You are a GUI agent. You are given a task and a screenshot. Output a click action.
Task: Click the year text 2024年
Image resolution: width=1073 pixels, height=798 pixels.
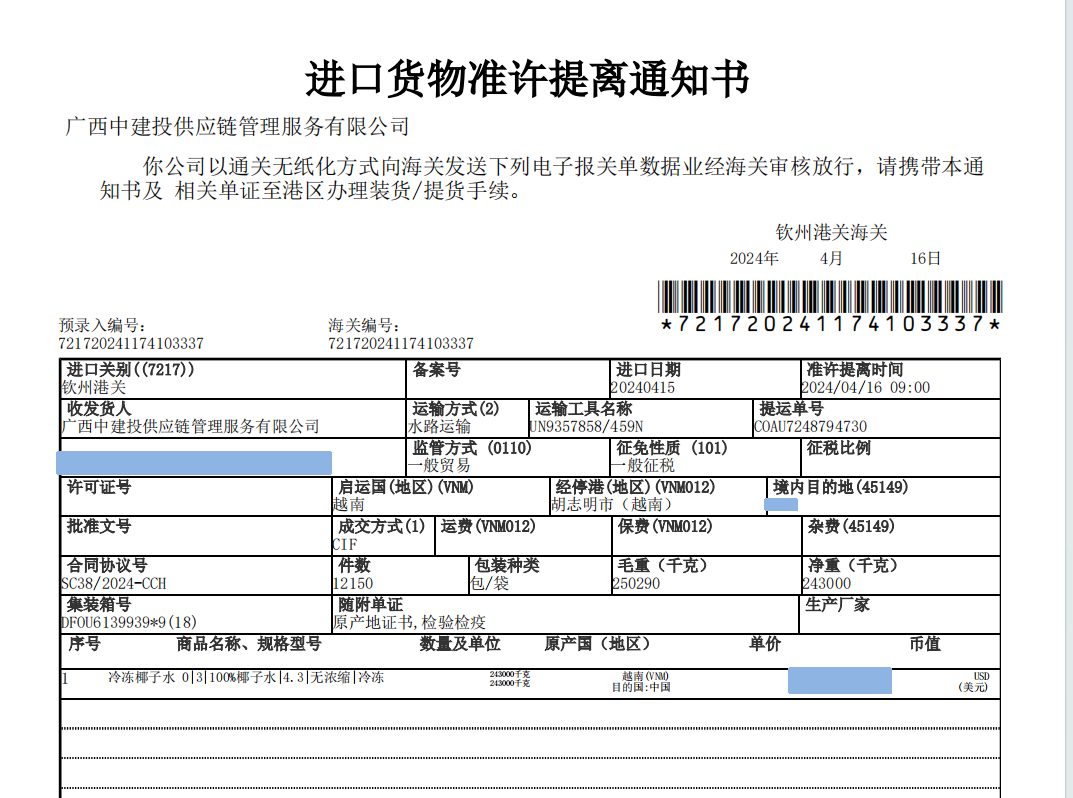pyautogui.click(x=754, y=259)
